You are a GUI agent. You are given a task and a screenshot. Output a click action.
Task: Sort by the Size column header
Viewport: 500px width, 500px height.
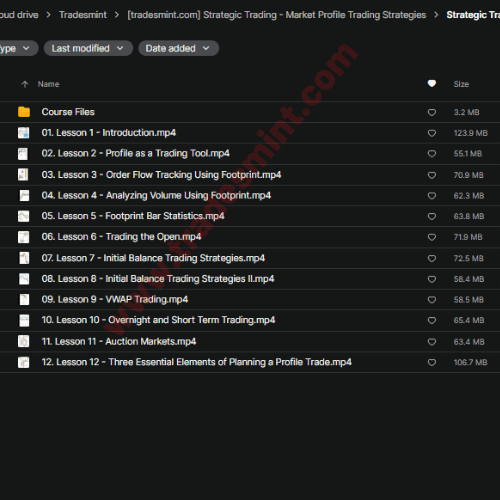tap(461, 84)
